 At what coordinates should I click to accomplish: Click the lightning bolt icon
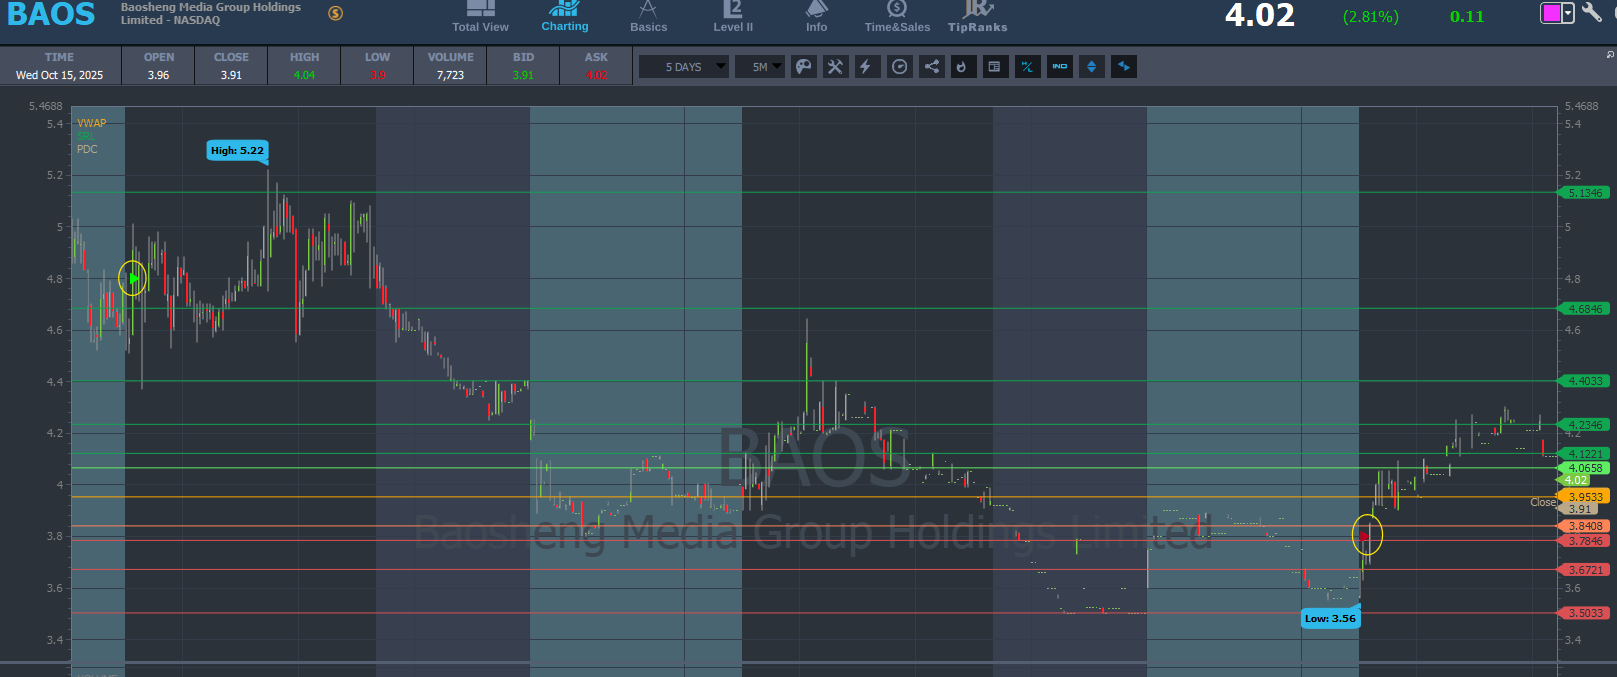click(866, 67)
